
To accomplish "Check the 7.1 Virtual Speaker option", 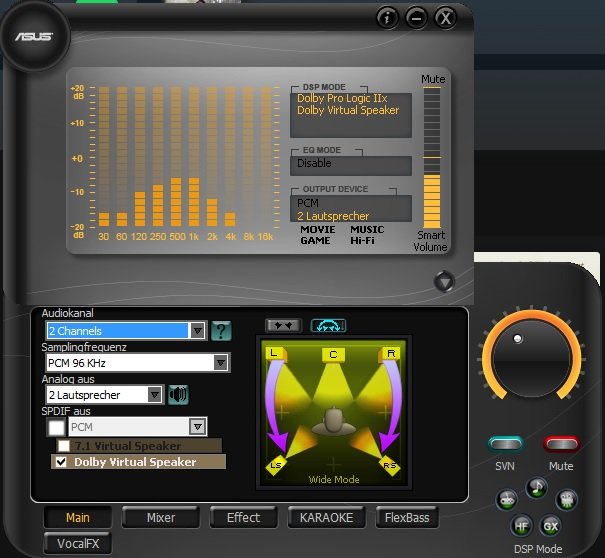I will (64, 446).
